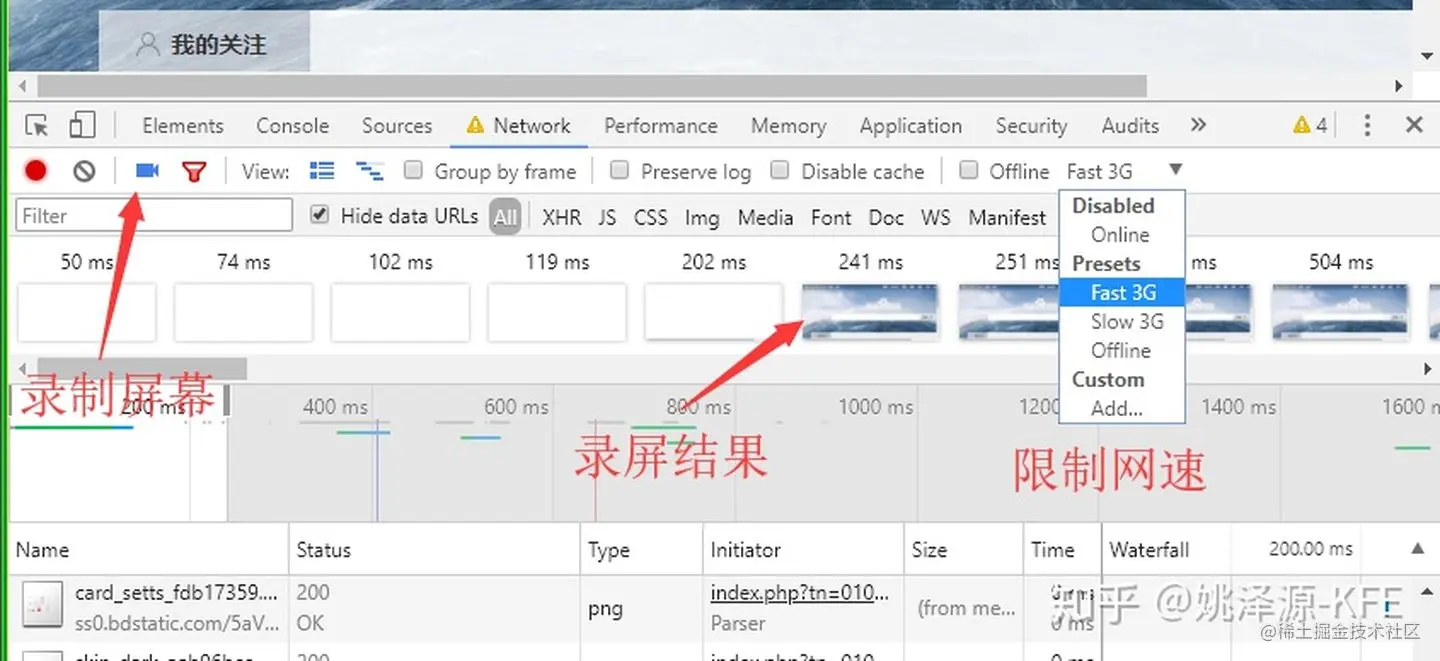This screenshot has width=1440, height=661.
Task: Filter requests by XHR
Action: 561,217
